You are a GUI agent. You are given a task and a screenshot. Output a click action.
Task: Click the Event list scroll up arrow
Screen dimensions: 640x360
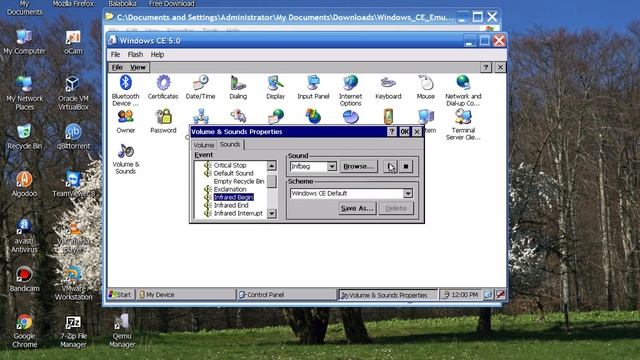tap(271, 165)
